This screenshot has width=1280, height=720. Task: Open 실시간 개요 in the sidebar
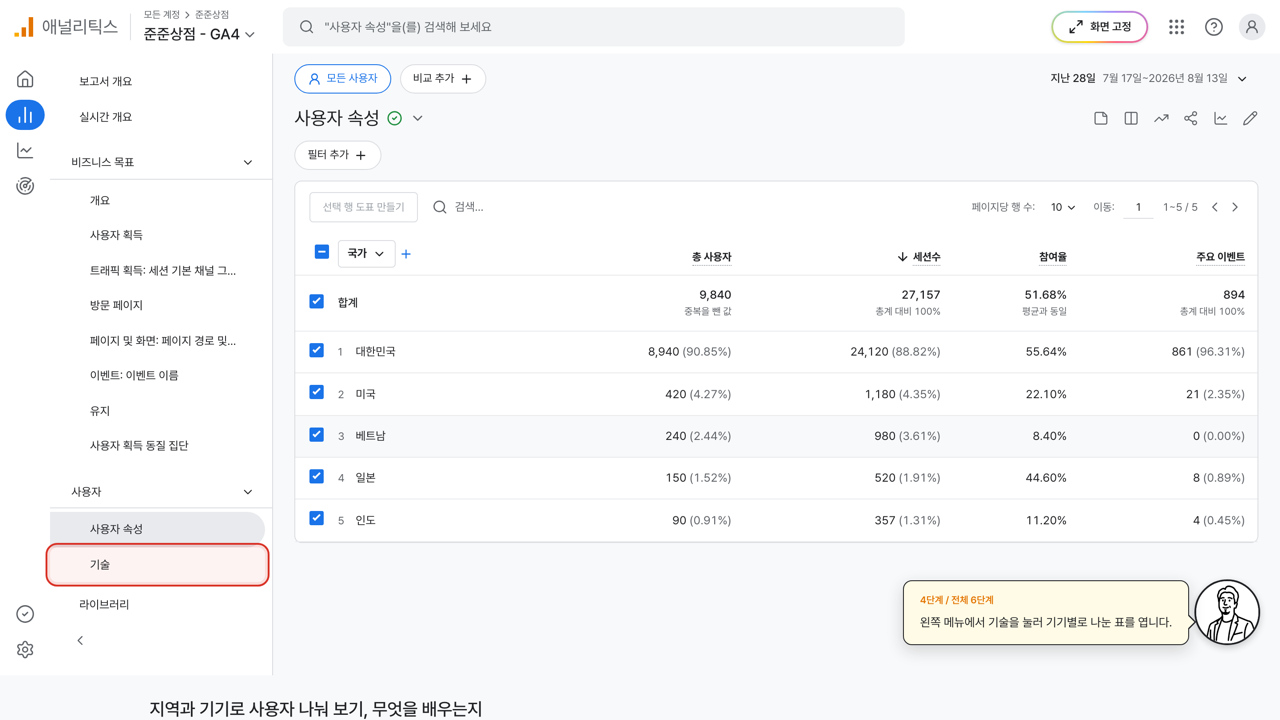coord(106,117)
